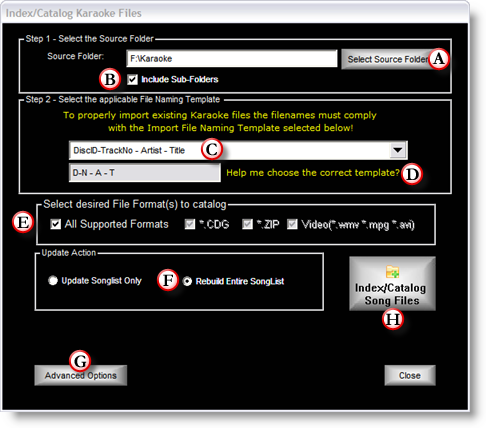Toggle the *.ZIP format checkbox
The width and height of the screenshot is (486, 428).
pos(247,224)
